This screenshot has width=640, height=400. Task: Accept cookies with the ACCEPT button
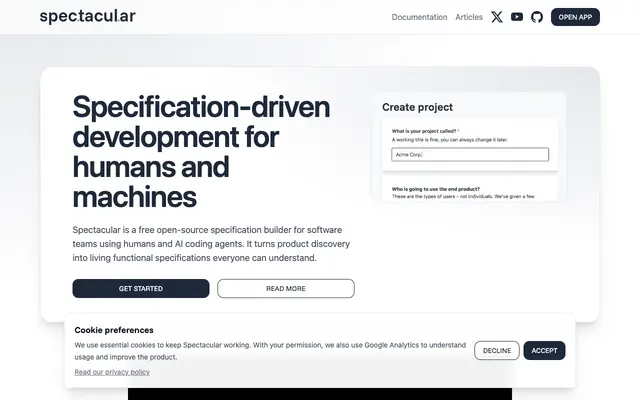(544, 351)
